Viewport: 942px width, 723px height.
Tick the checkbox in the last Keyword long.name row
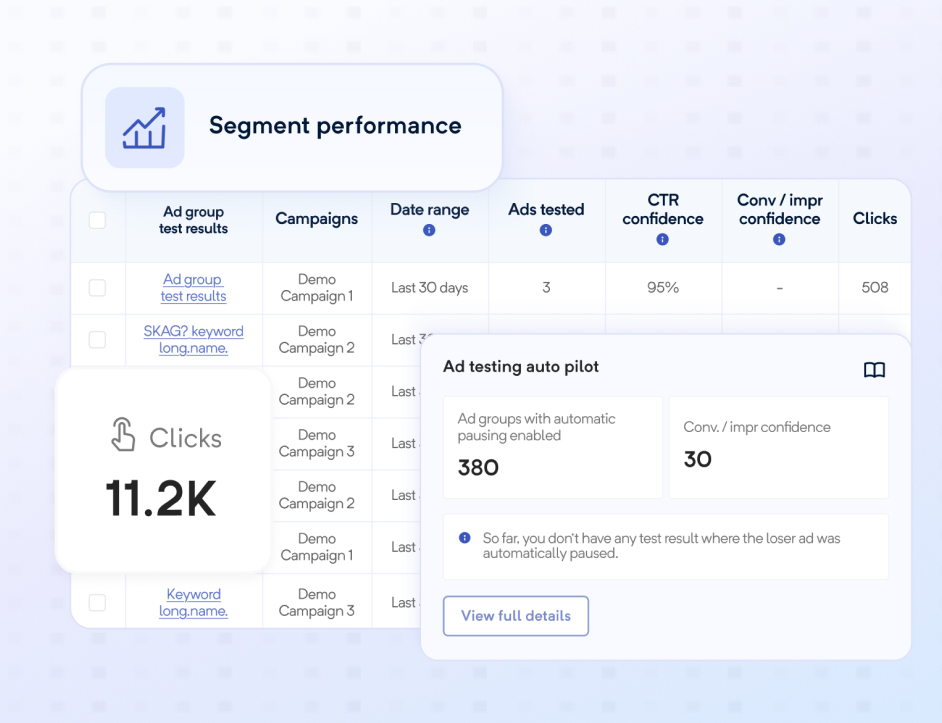point(97,602)
